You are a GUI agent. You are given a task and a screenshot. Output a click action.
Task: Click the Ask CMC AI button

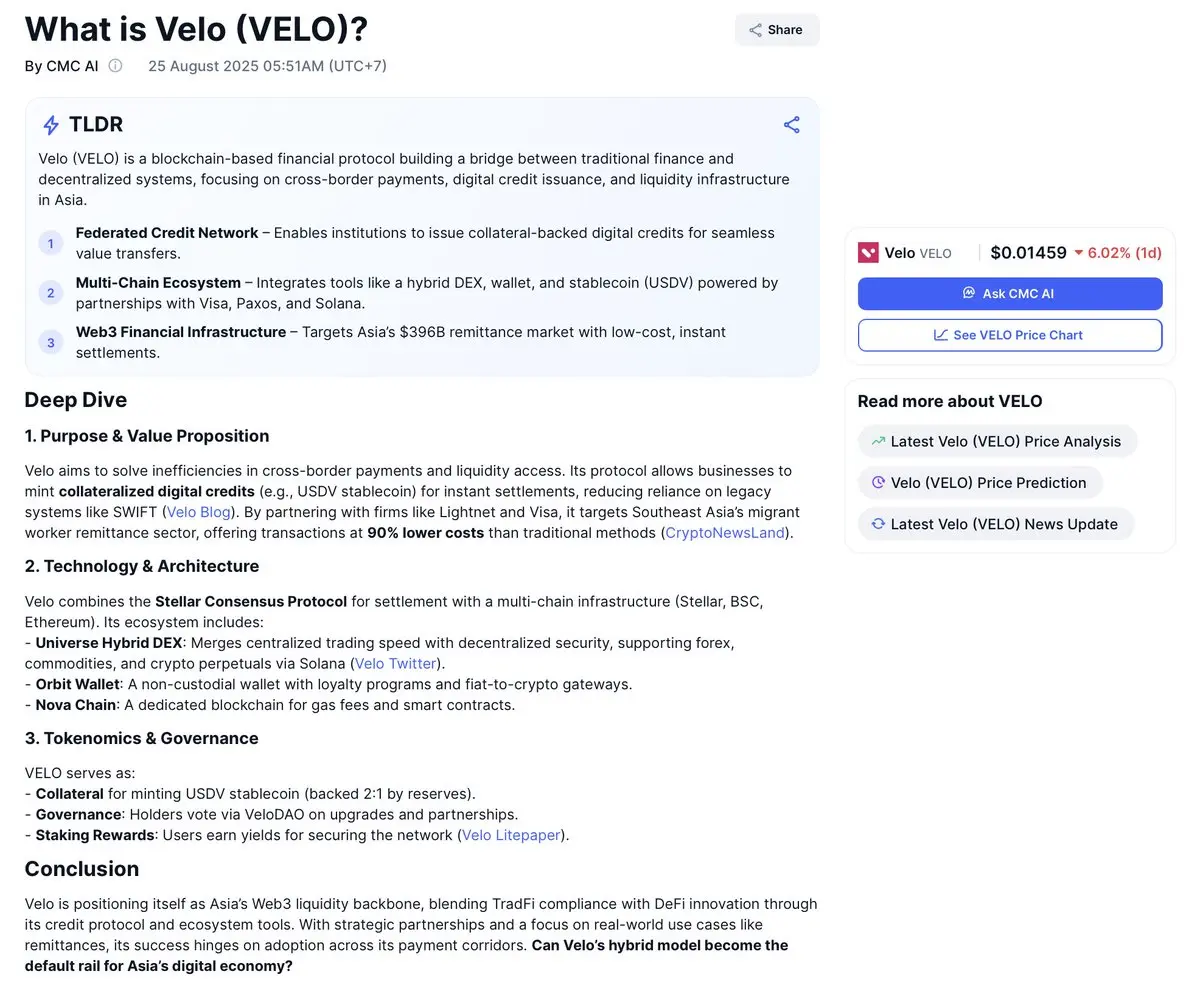point(1010,294)
